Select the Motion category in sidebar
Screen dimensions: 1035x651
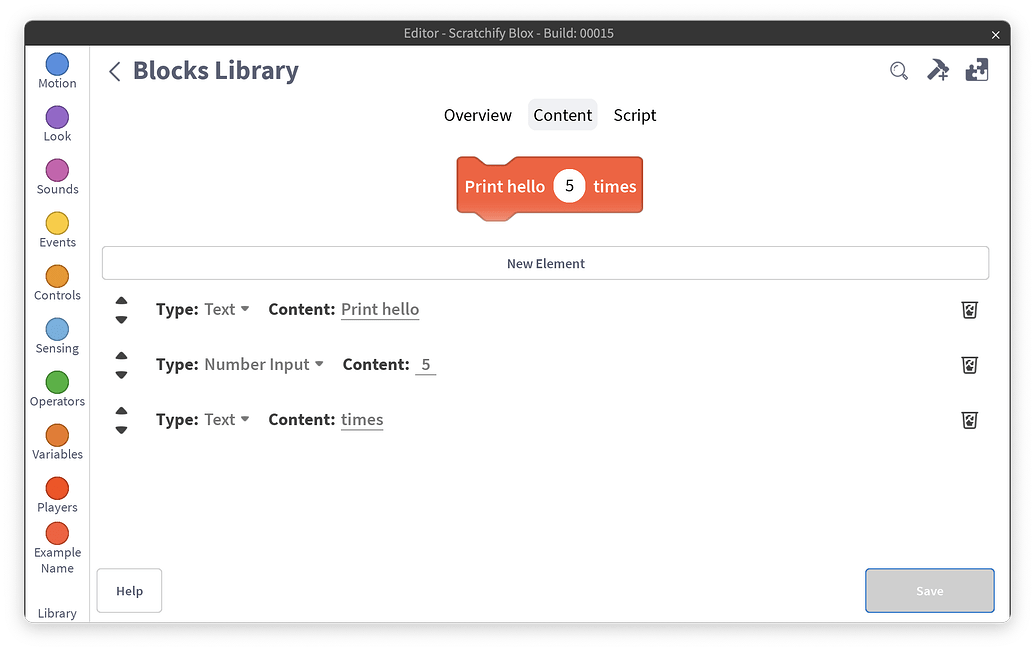click(x=56, y=69)
